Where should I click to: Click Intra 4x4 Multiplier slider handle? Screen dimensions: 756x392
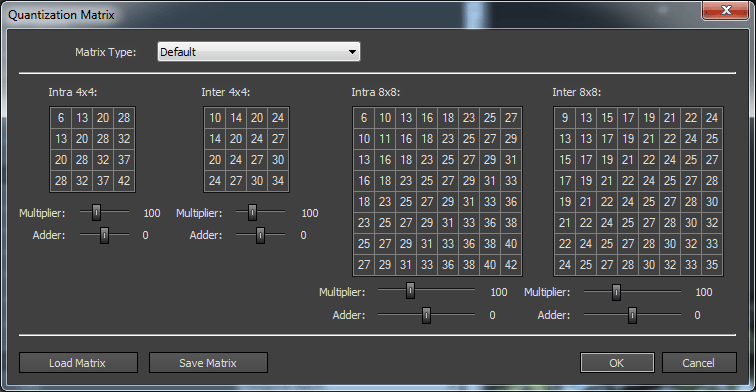[96, 212]
